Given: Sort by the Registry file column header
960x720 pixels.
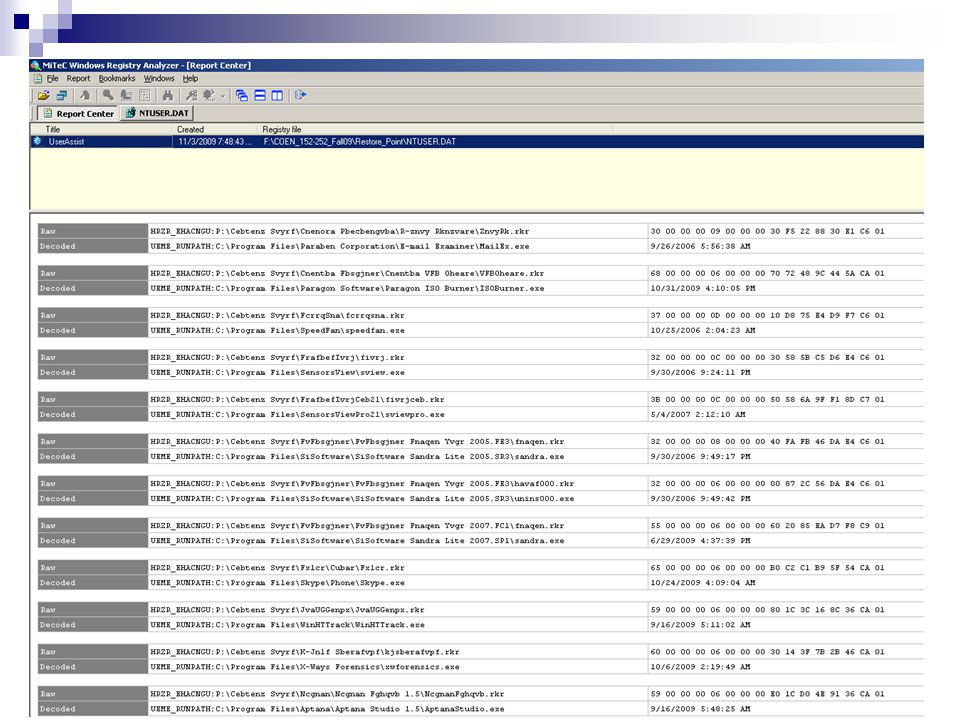Looking at the screenshot, I should (x=435, y=130).
